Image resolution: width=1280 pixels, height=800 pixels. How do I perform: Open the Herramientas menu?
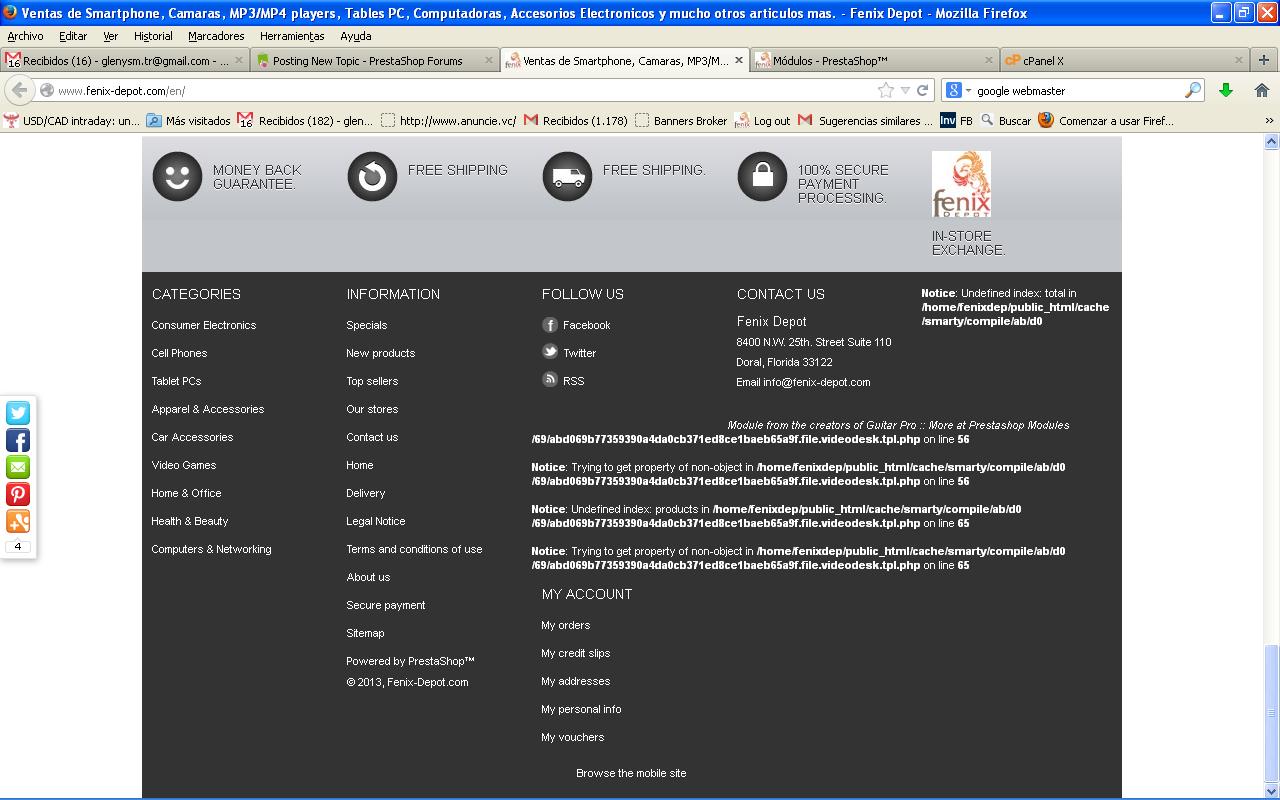(292, 36)
